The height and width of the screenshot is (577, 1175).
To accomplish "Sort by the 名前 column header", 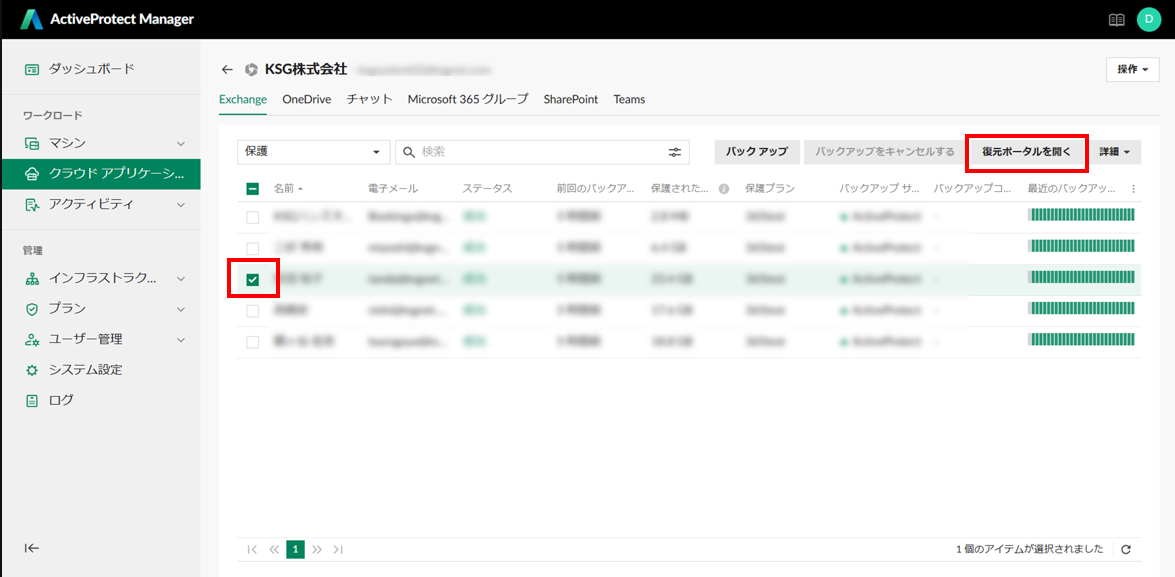I will click(289, 189).
